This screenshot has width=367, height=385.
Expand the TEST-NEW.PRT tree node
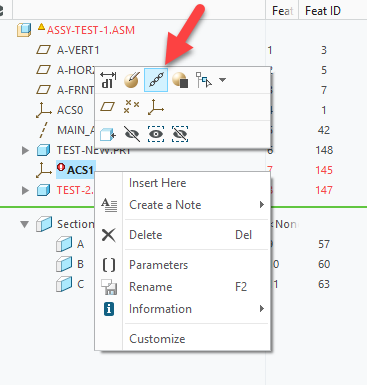coord(25,150)
